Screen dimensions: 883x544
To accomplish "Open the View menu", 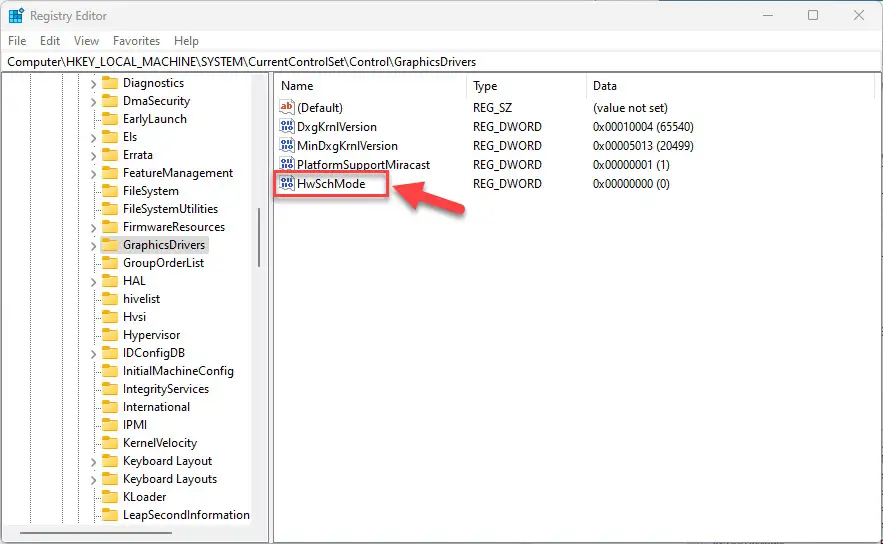I will coord(86,41).
